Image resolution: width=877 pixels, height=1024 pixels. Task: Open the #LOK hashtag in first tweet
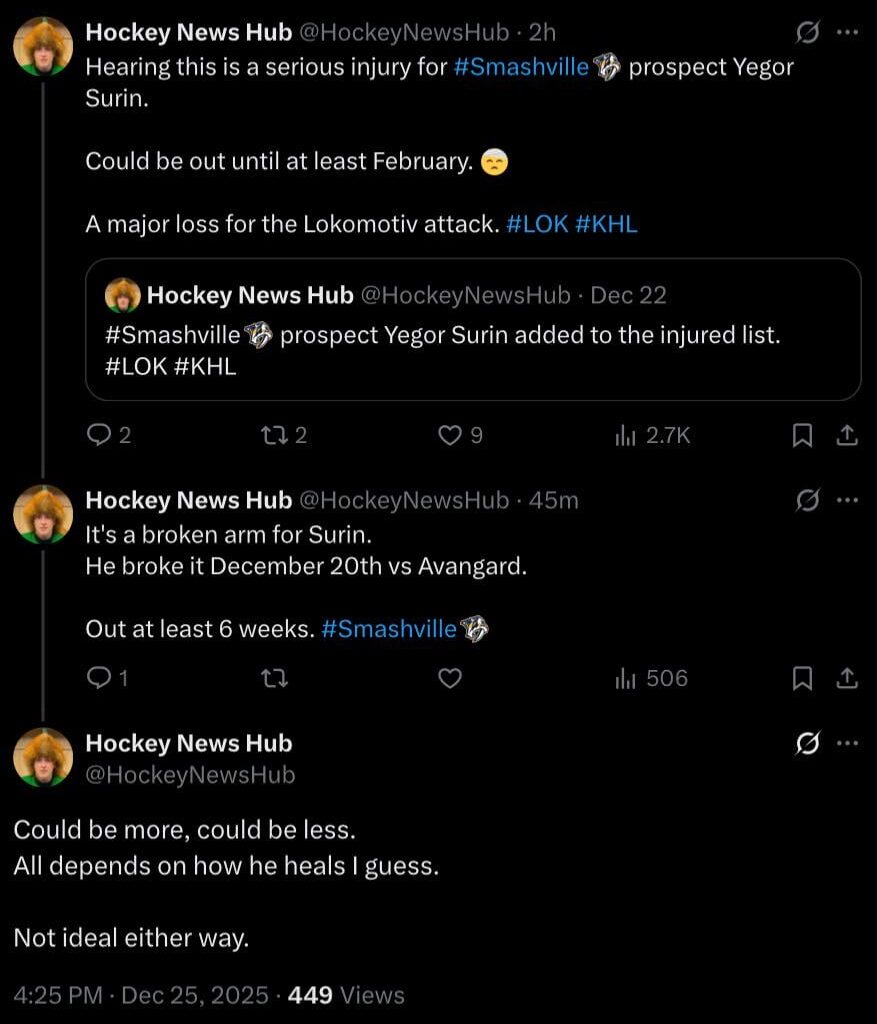click(538, 225)
